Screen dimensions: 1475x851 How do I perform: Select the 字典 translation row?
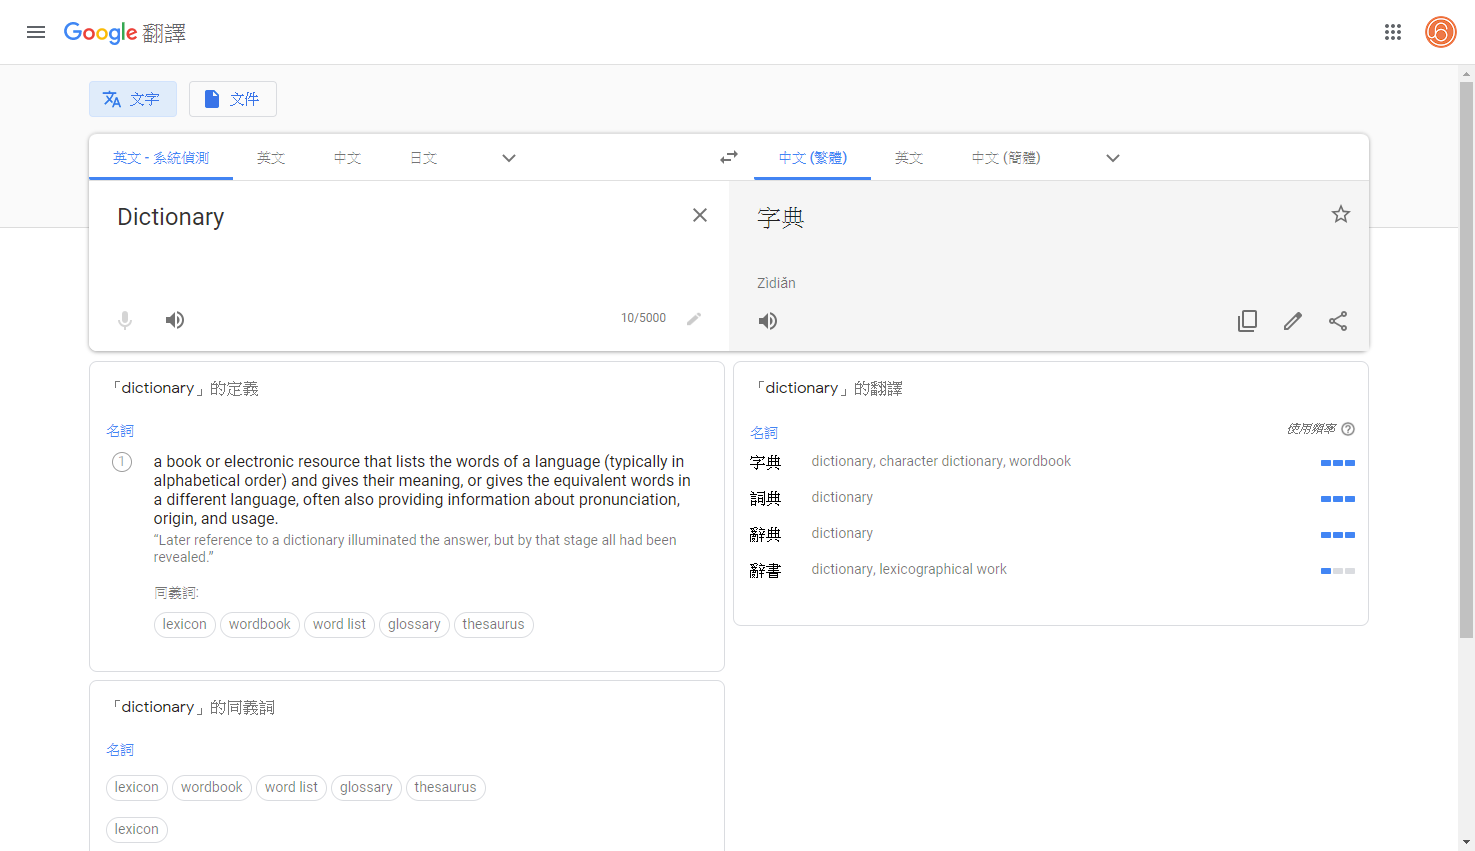pos(1051,462)
